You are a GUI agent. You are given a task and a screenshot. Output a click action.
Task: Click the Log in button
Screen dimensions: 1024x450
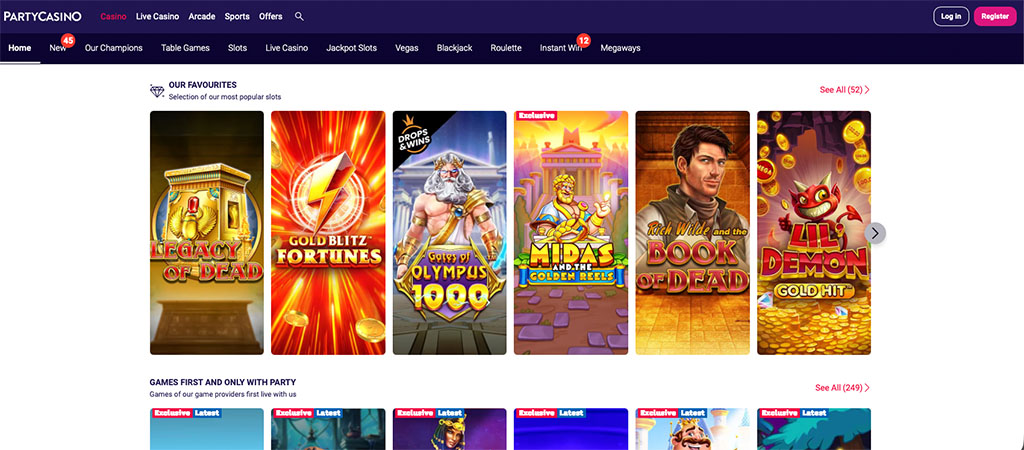(951, 16)
